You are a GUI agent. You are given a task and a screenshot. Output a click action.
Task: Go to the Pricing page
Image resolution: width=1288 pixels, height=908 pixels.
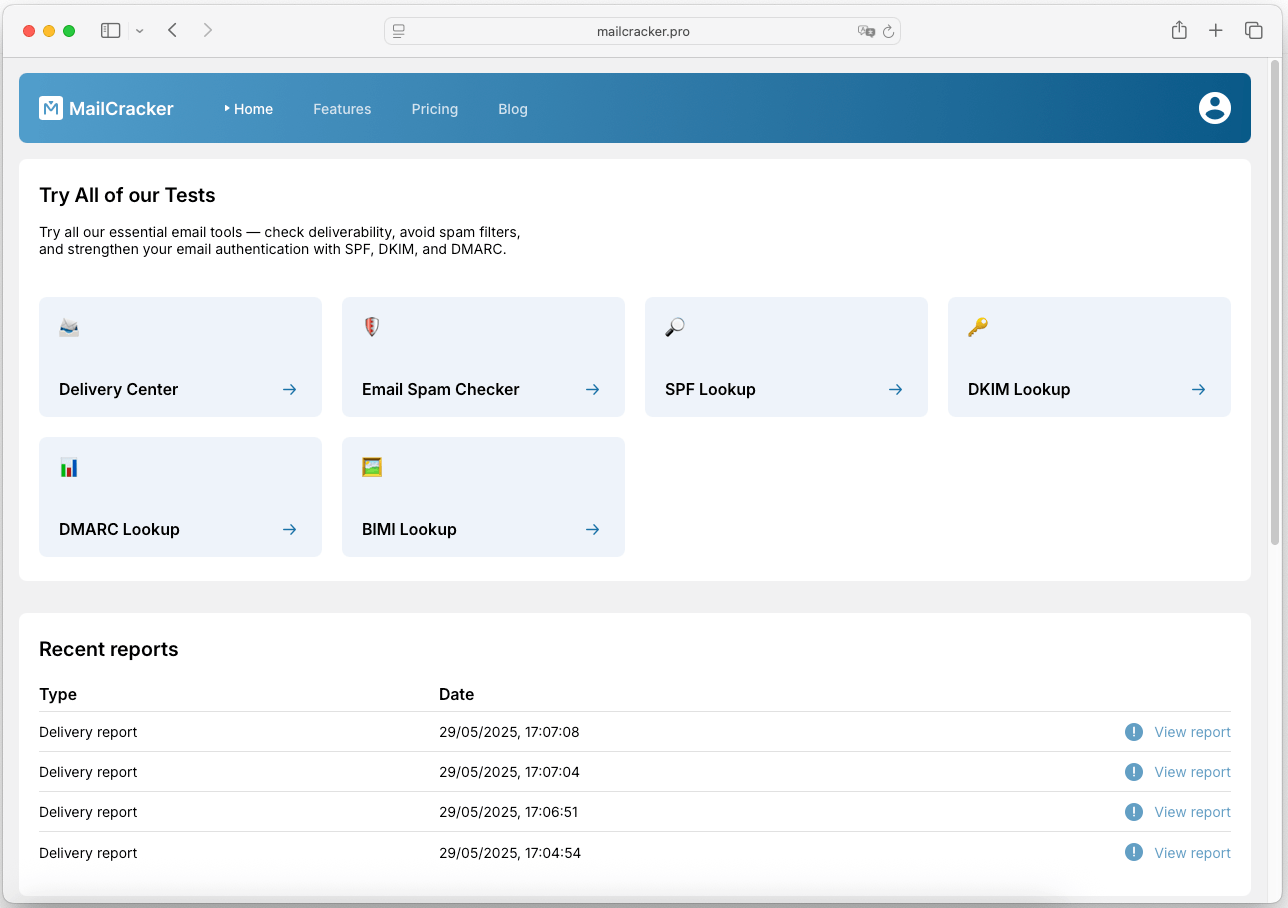[434, 109]
